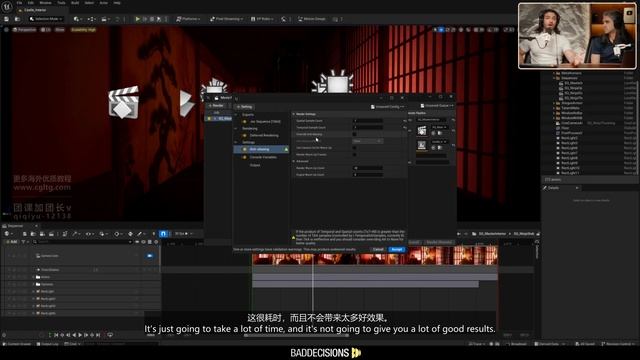This screenshot has width=640, height=360.
Task: Click the Sequencer track filter funnel icon
Action: coord(24,242)
